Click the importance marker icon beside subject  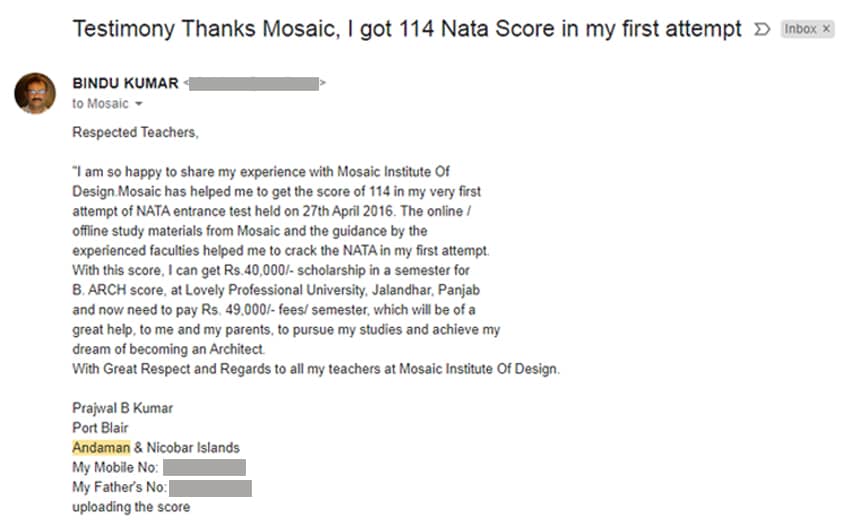pos(762,29)
